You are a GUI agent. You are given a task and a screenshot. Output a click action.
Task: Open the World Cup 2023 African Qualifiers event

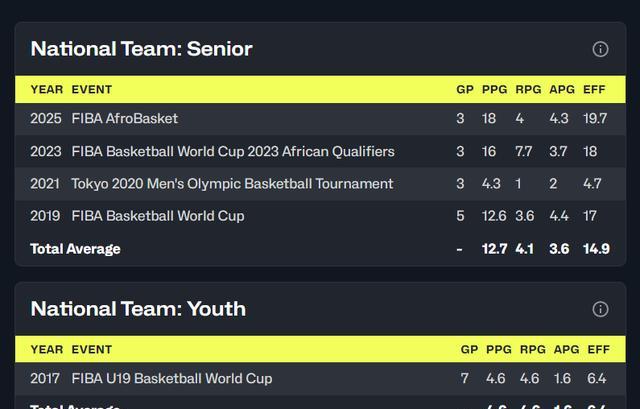(233, 151)
